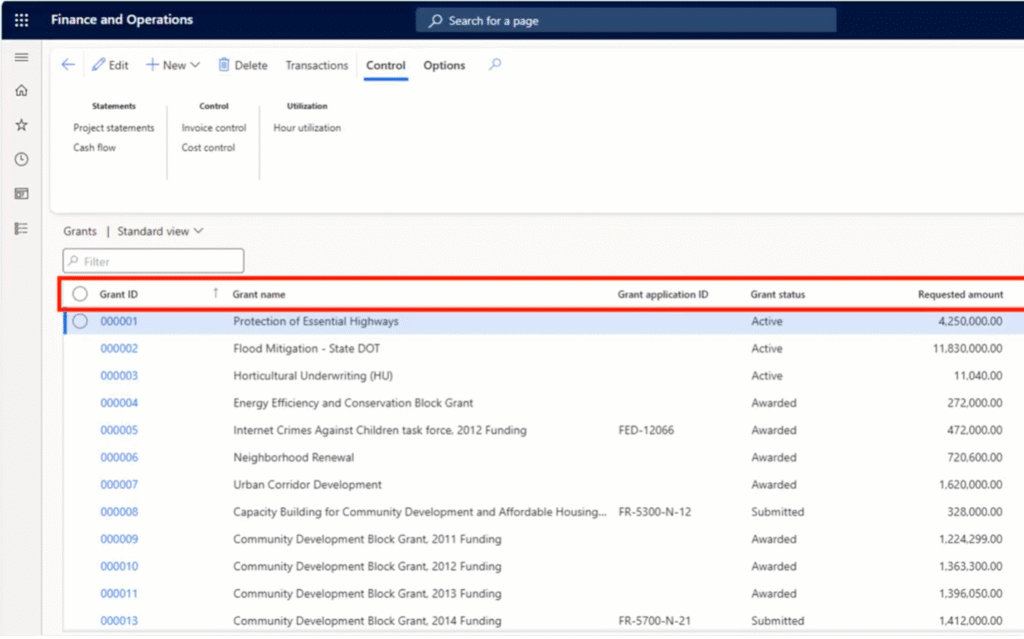Viewport: 1024px width, 639px height.
Task: Expand the hamburger navigation pane
Action: point(21,57)
